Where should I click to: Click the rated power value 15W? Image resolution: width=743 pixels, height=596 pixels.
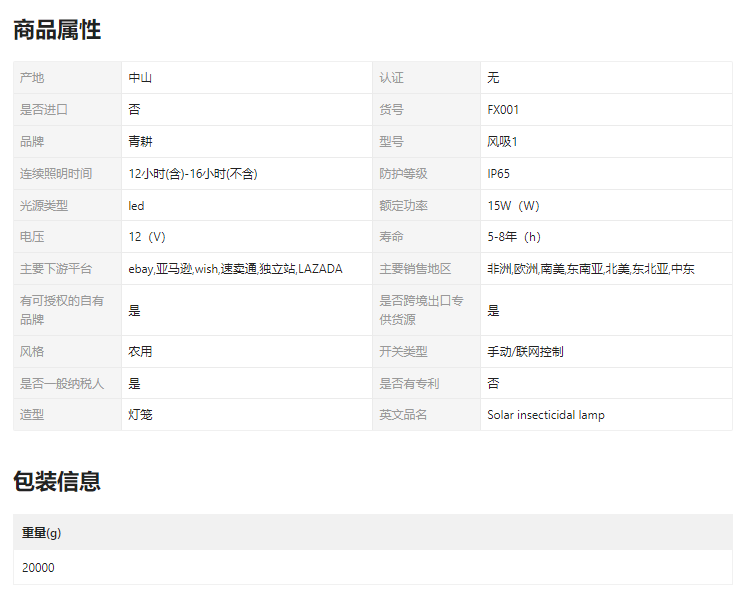(513, 206)
